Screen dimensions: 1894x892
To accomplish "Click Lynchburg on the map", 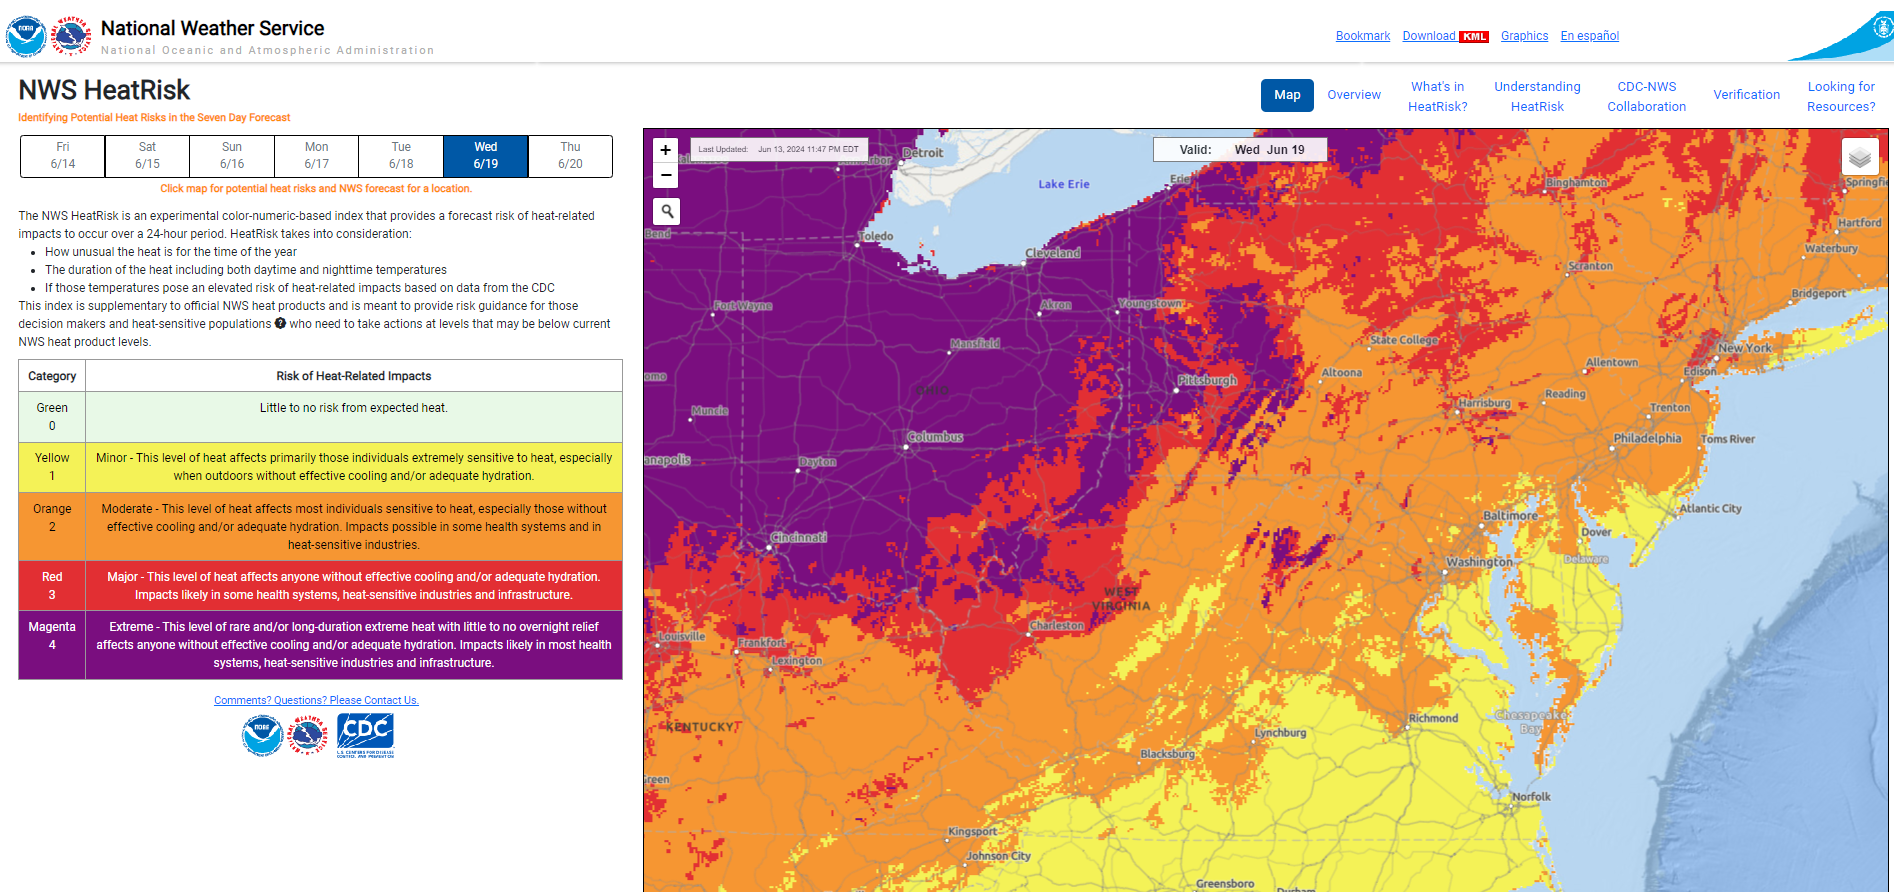I will coord(1280,732).
